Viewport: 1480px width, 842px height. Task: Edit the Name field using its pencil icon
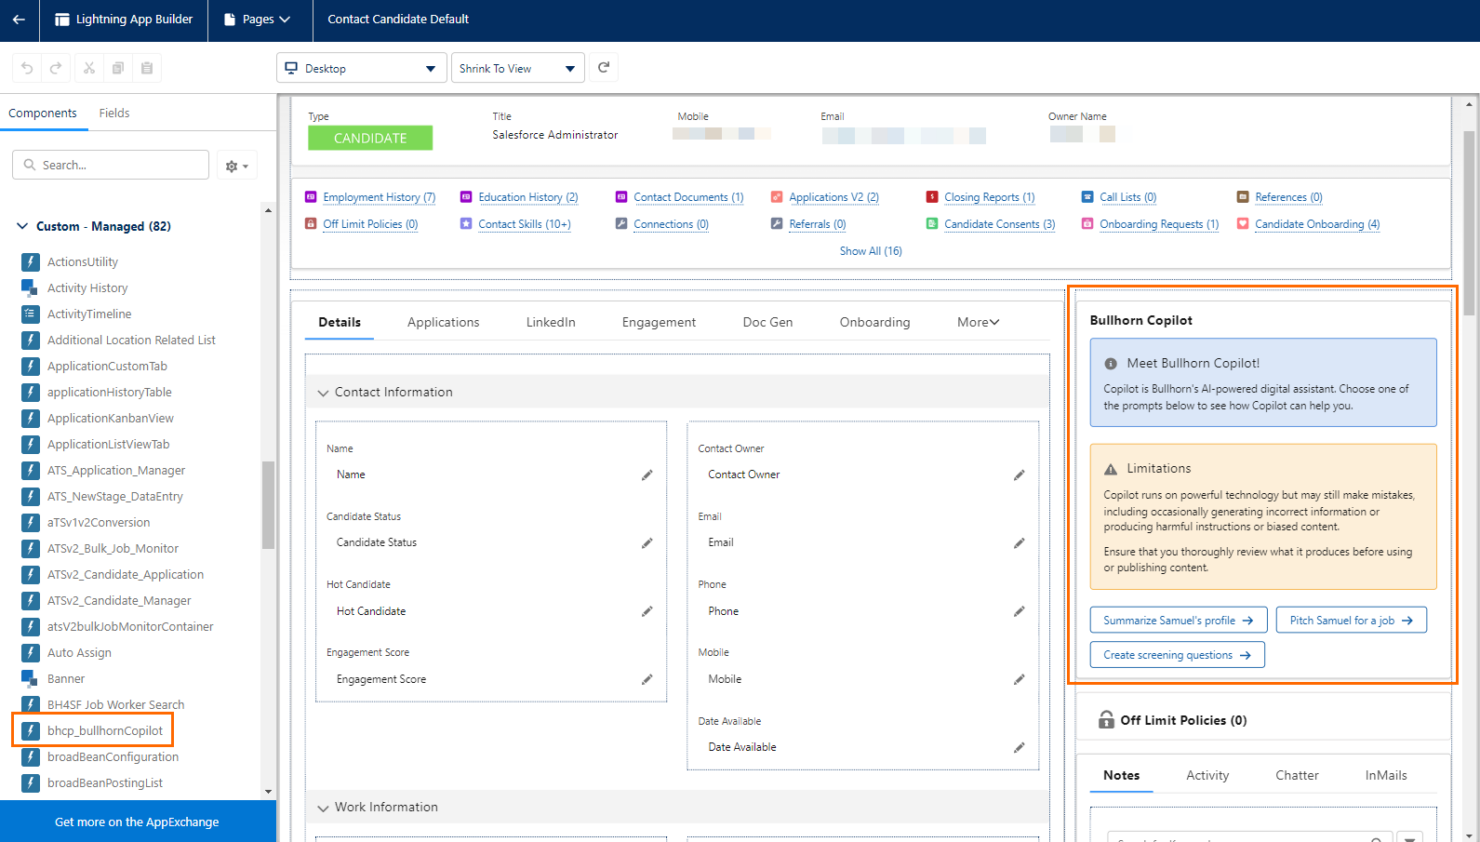(645, 475)
